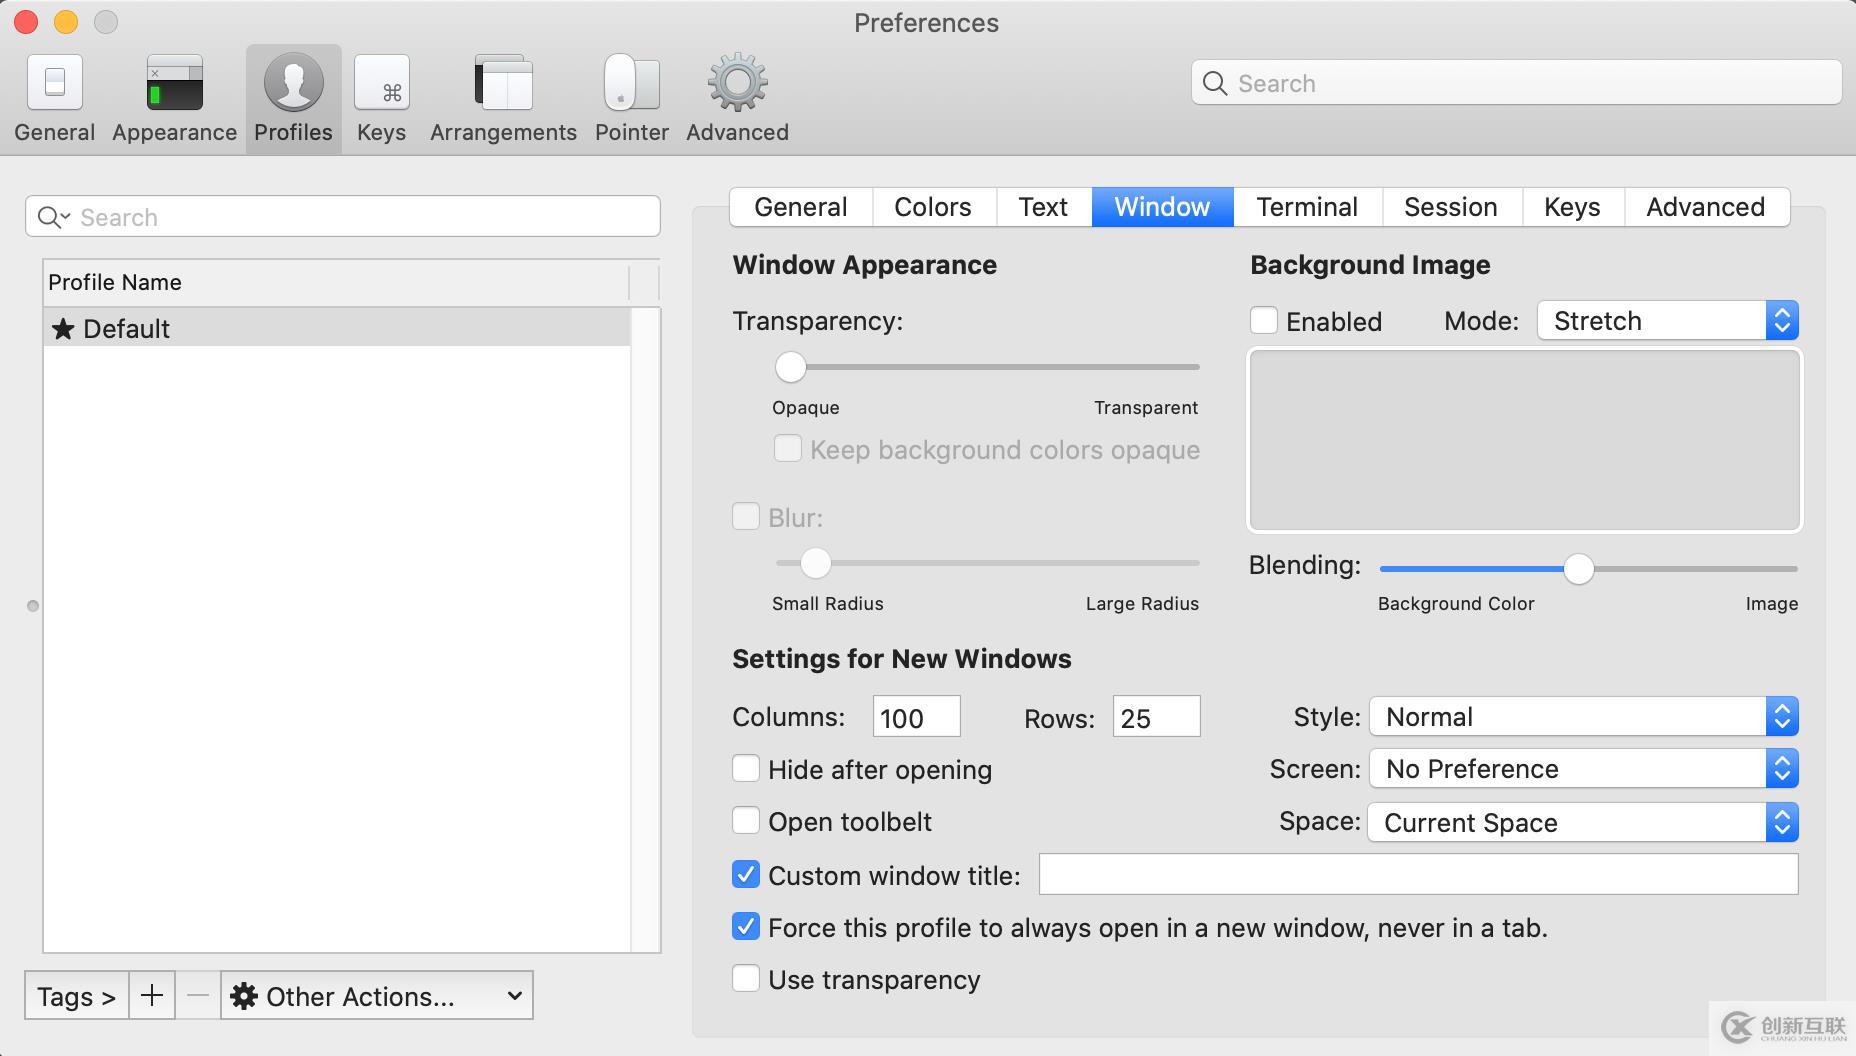1856x1056 pixels.
Task: Click the Advanced gear toolbar icon
Action: pos(736,95)
